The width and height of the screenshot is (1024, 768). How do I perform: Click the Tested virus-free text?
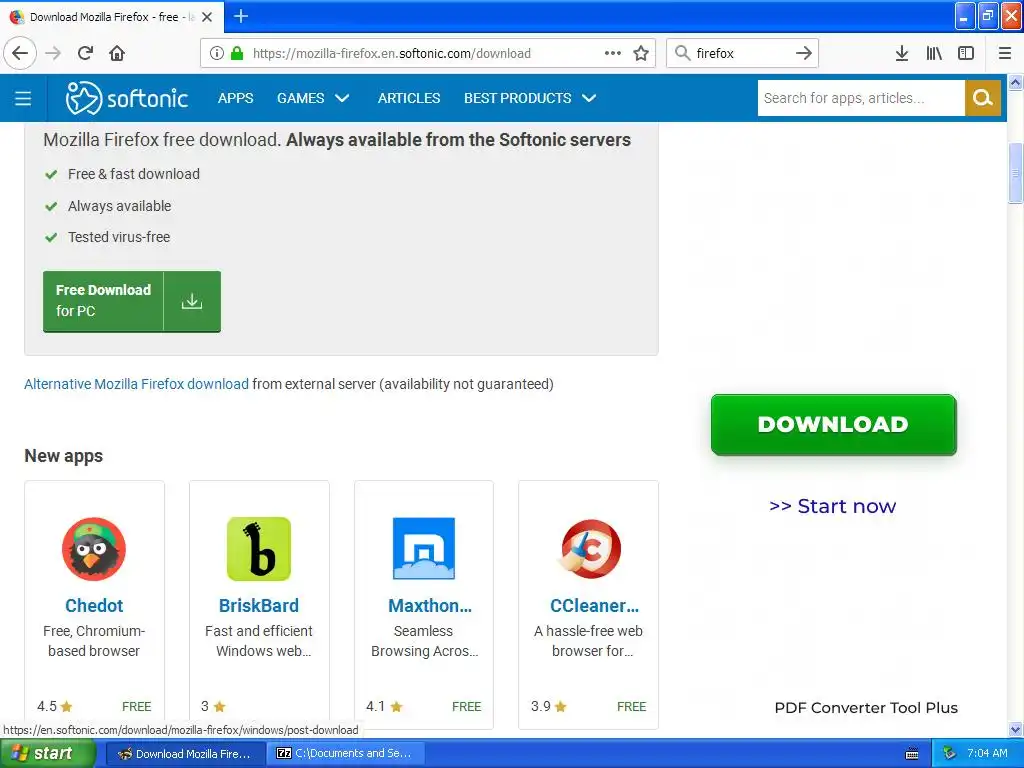(119, 237)
